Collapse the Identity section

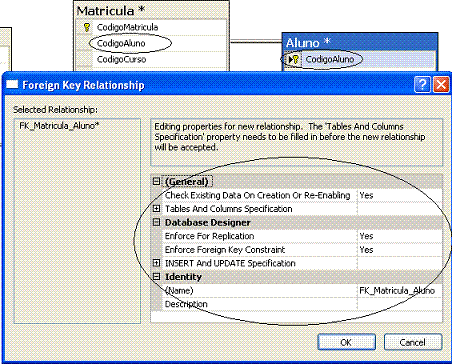tap(156, 277)
